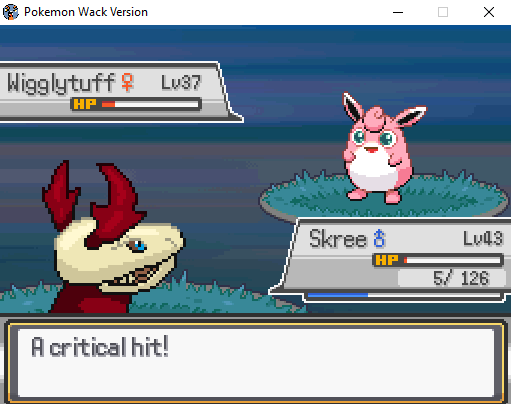Click the Pokemon Wack Version app icon
The width and height of the screenshot is (511, 404).
coord(10,12)
